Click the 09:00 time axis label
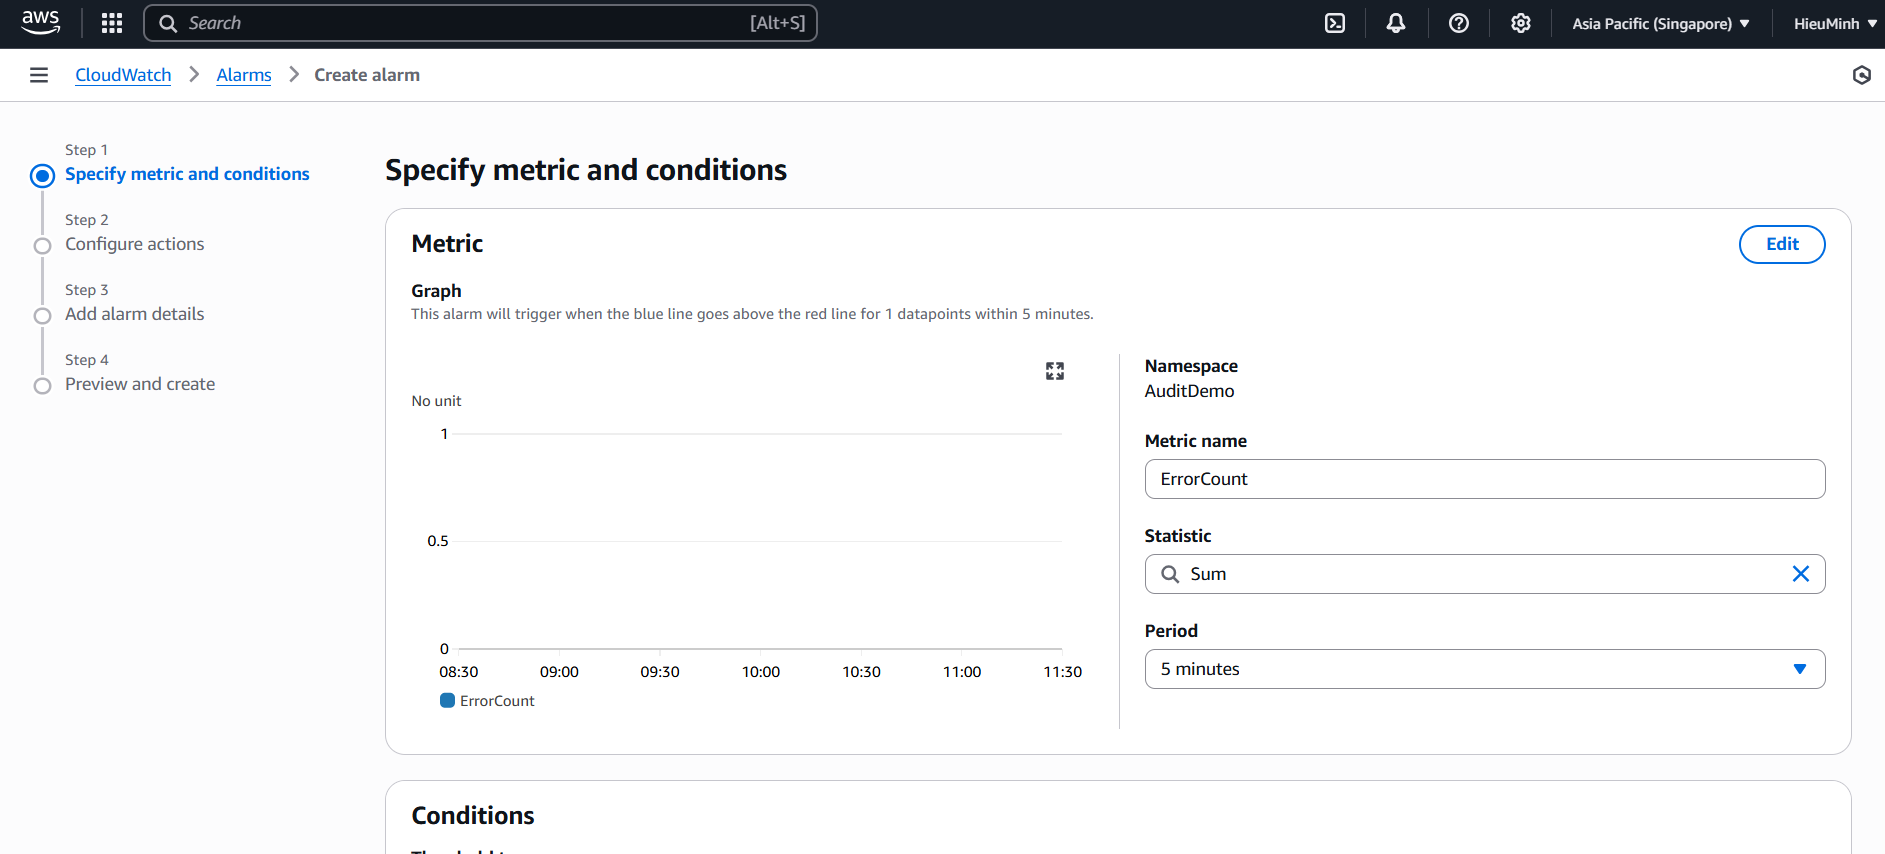Image resolution: width=1885 pixels, height=854 pixels. tap(559, 672)
